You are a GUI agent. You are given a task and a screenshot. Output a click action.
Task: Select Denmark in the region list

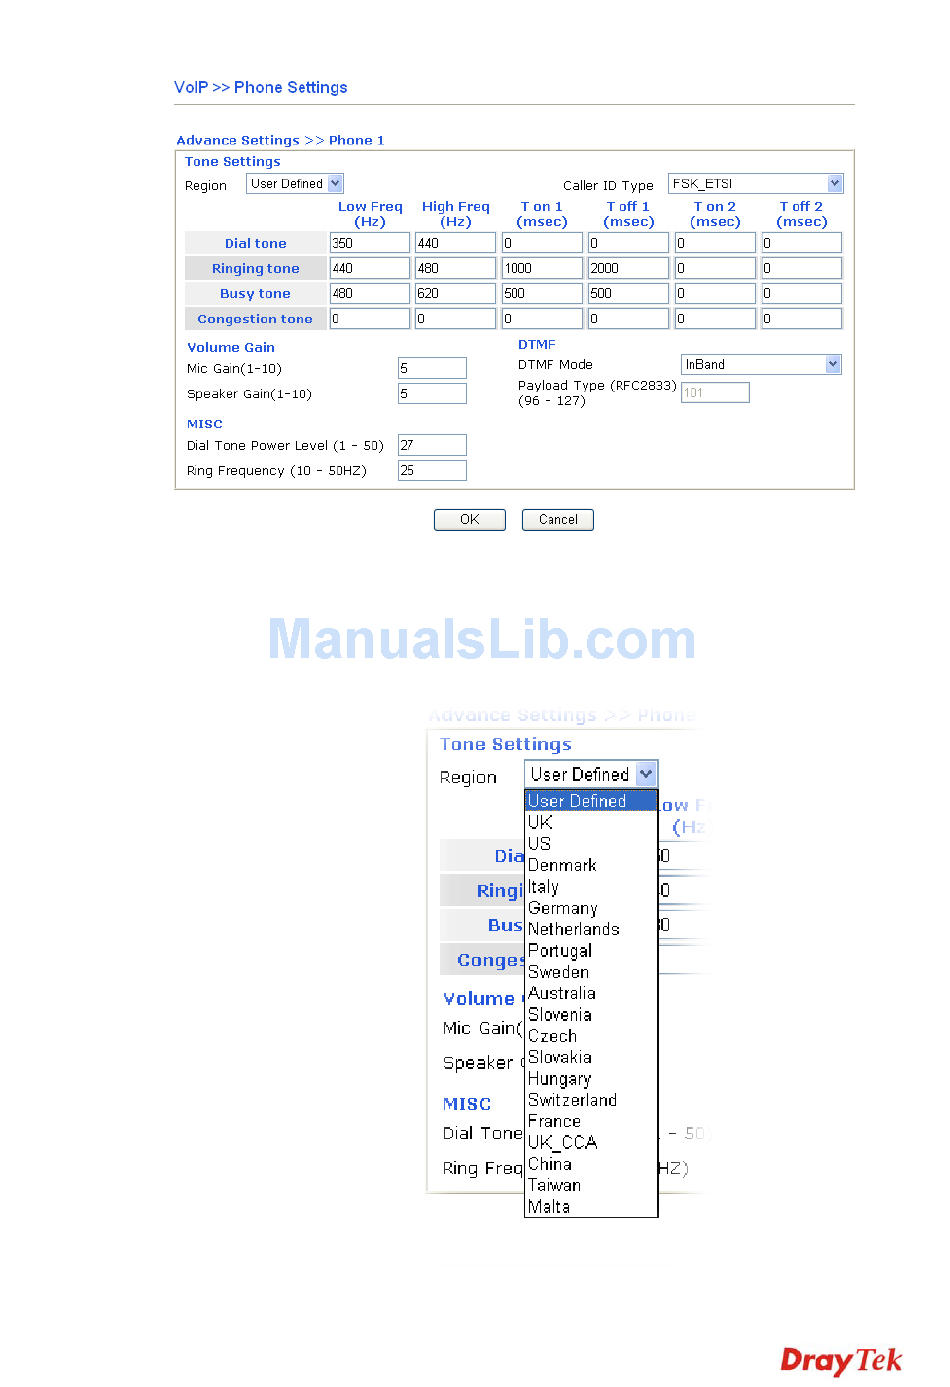[591, 865]
